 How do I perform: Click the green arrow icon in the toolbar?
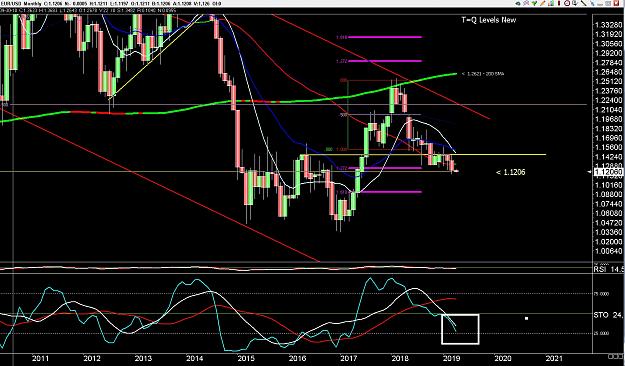535,3
